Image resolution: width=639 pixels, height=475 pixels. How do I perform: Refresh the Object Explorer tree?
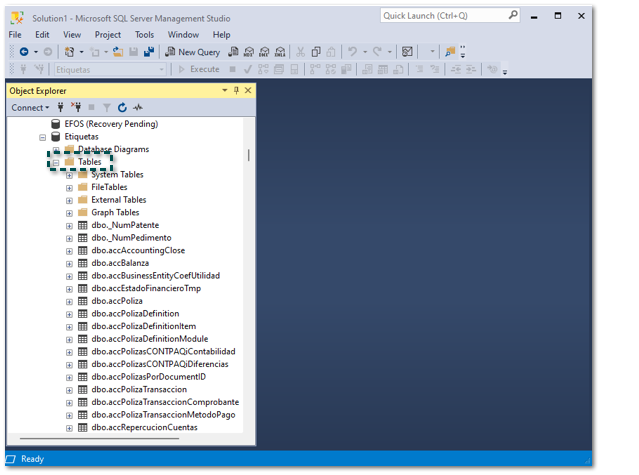point(122,107)
